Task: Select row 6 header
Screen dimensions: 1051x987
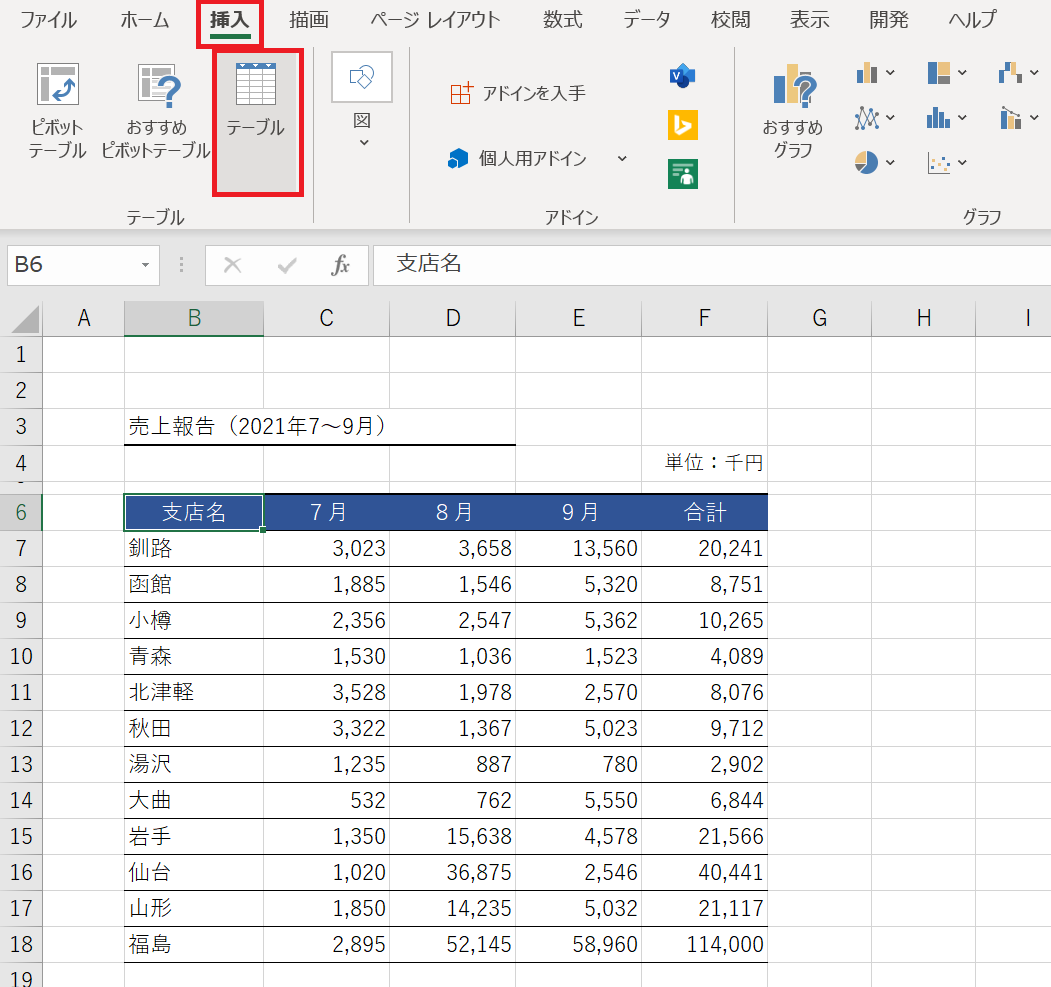Action: pyautogui.click(x=21, y=513)
